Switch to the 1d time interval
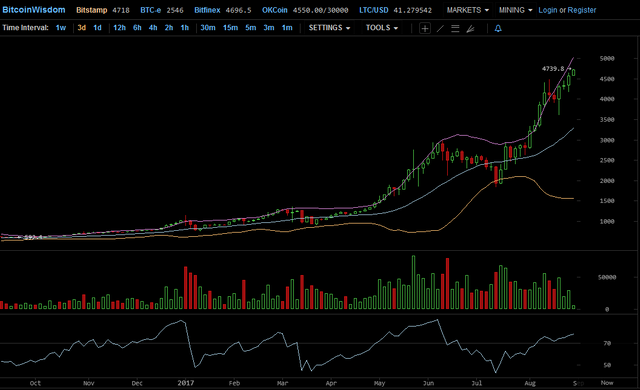 97,28
